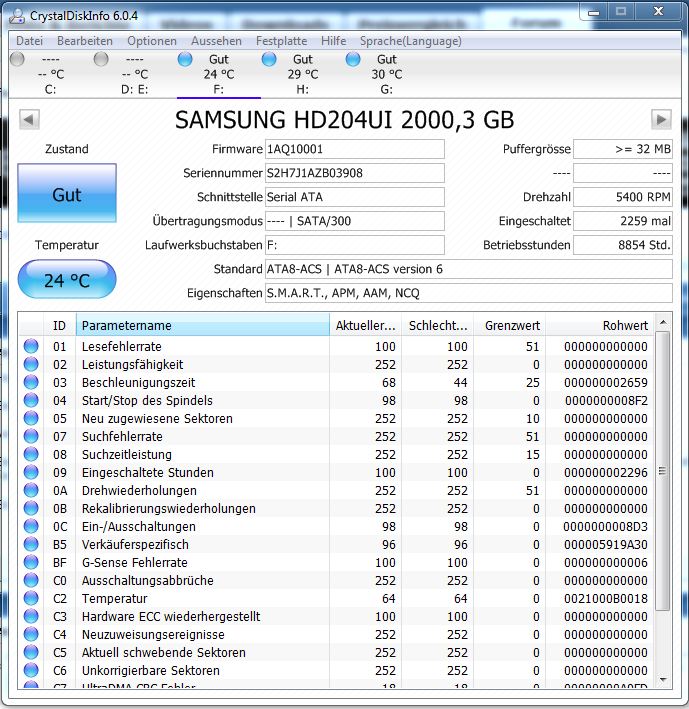The height and width of the screenshot is (709, 689).
Task: Go to previous disk with left arrow
Action: point(29,119)
